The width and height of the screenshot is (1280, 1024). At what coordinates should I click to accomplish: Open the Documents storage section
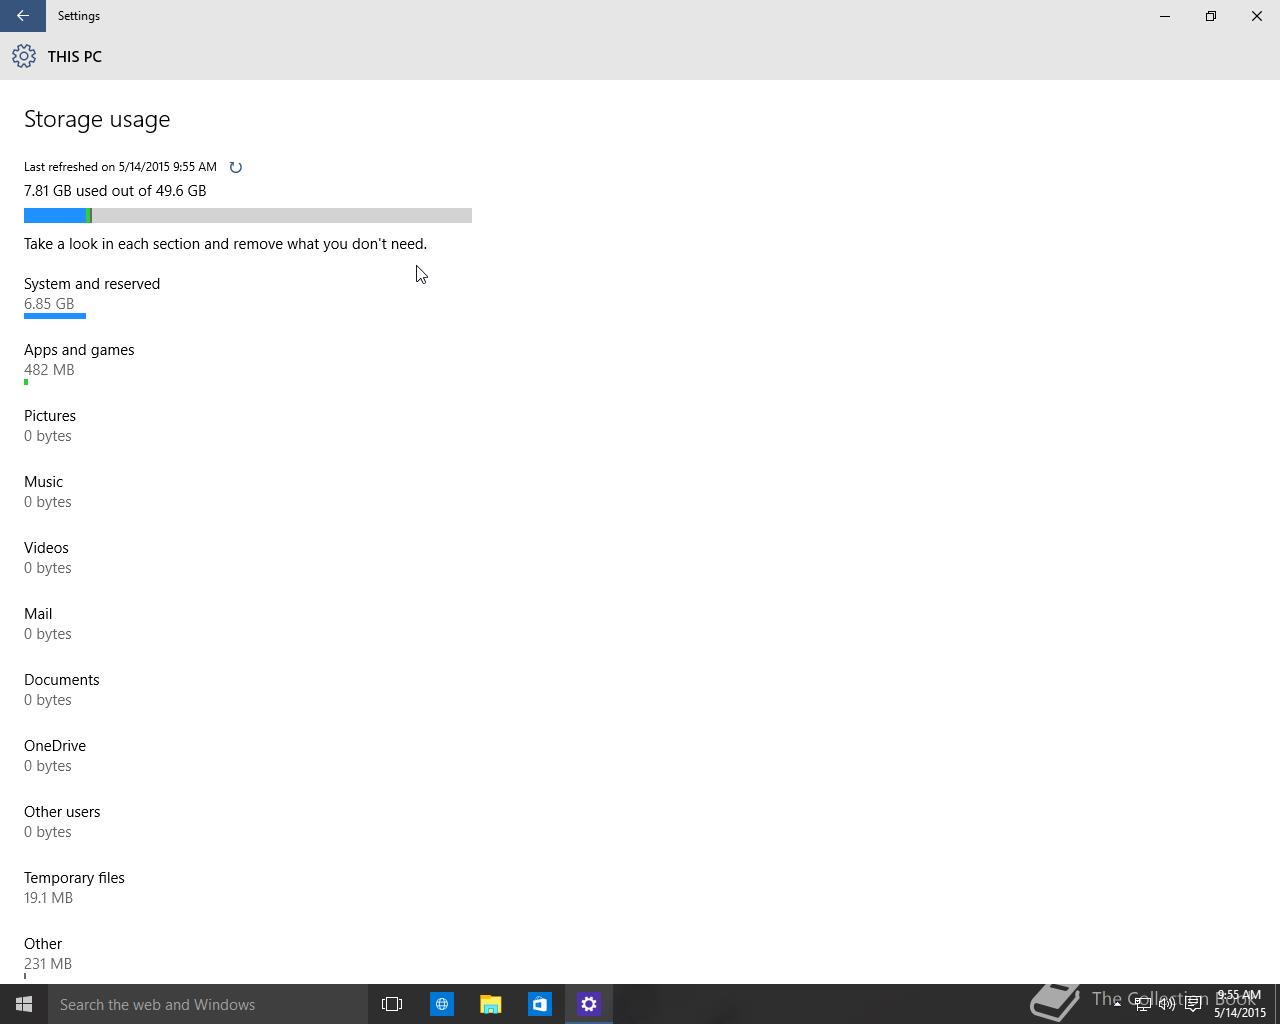(x=62, y=690)
